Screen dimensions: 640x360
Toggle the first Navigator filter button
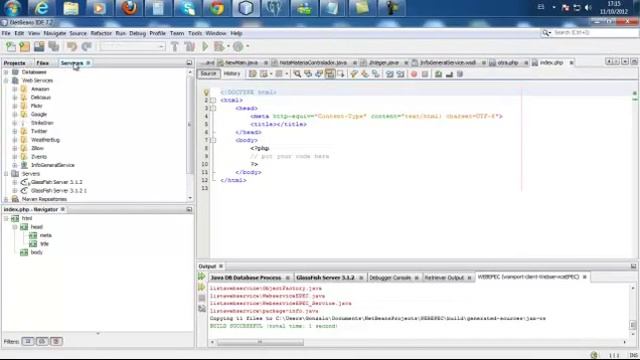coord(28,341)
